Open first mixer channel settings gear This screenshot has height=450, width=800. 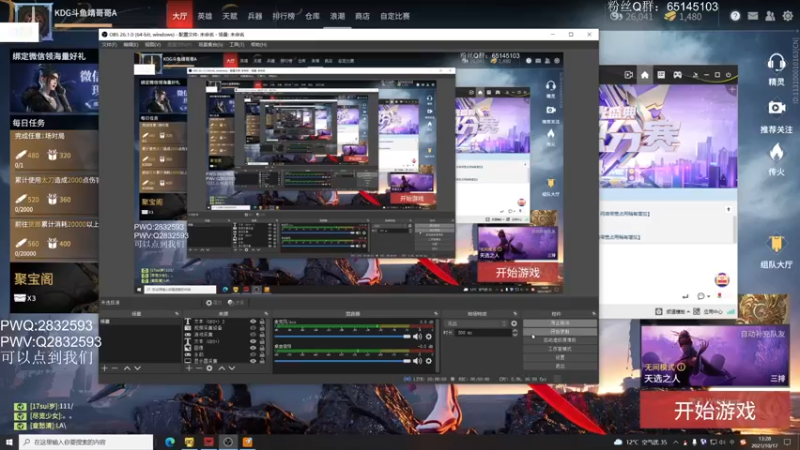pos(429,336)
